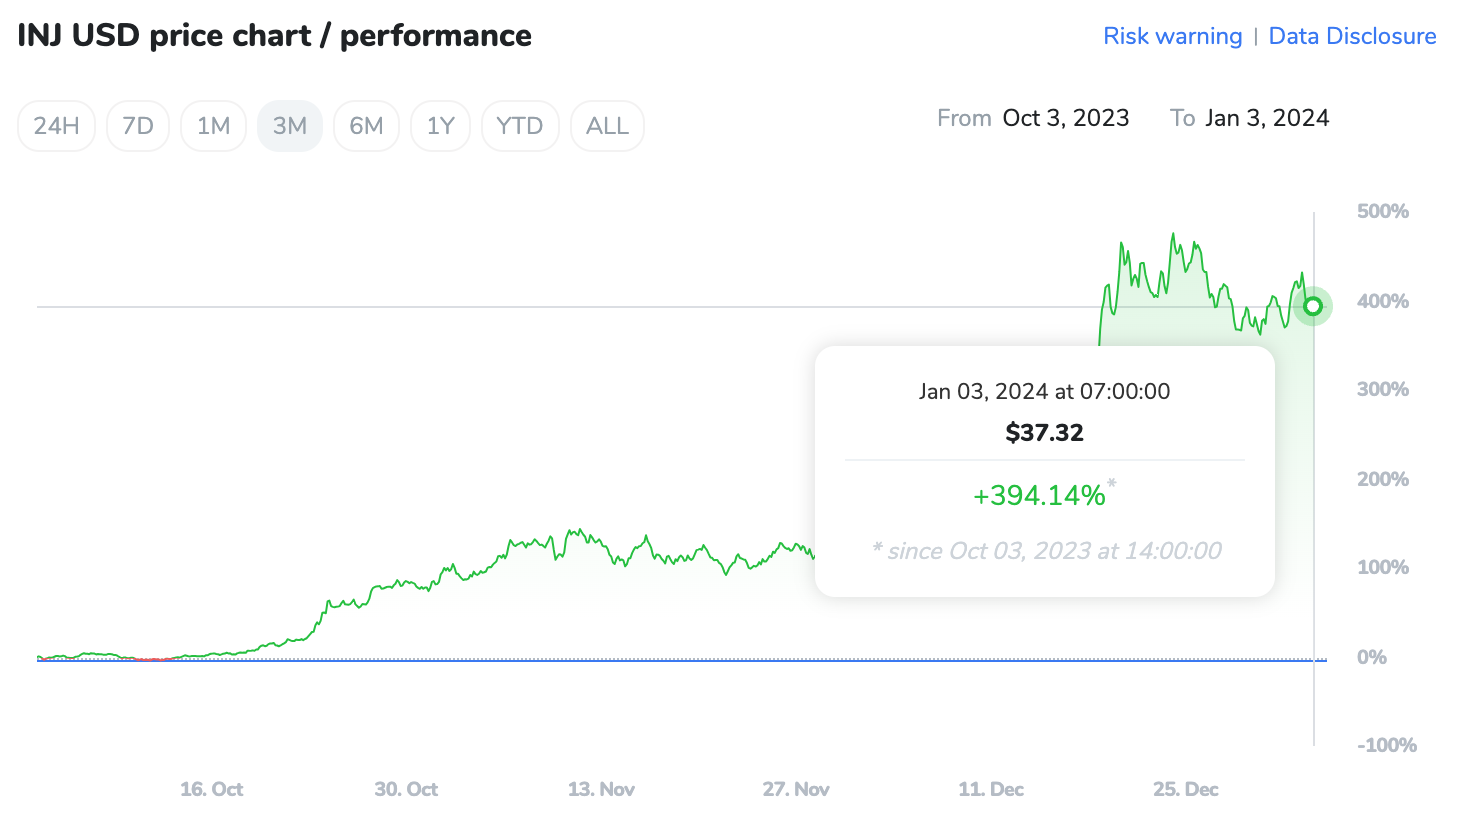
Task: Click the 16. Oct axis label
Action: point(212,789)
